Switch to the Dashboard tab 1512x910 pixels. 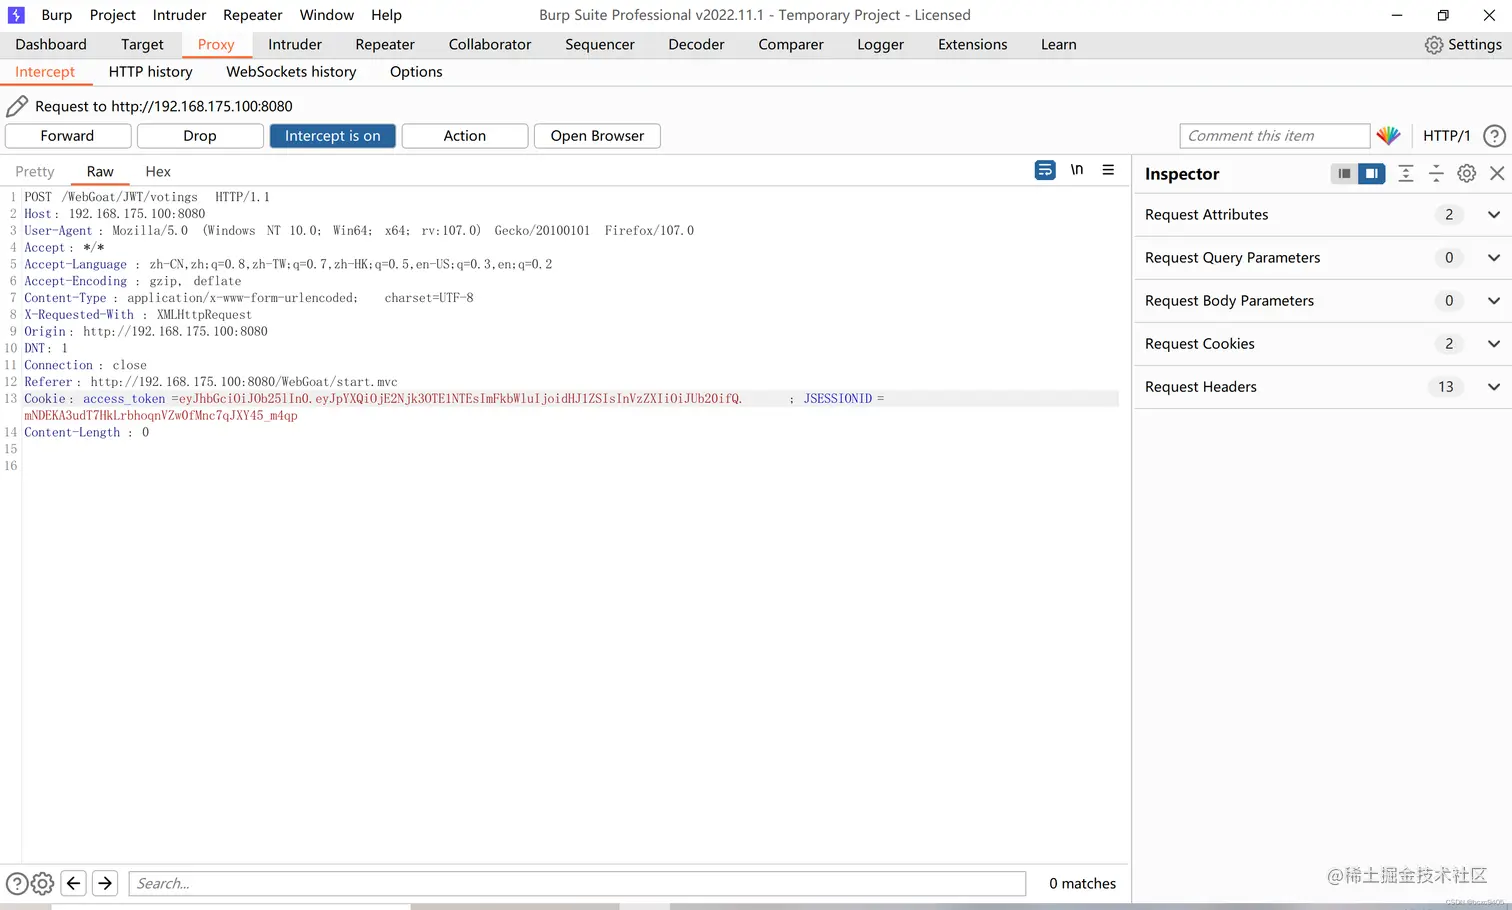[51, 45]
